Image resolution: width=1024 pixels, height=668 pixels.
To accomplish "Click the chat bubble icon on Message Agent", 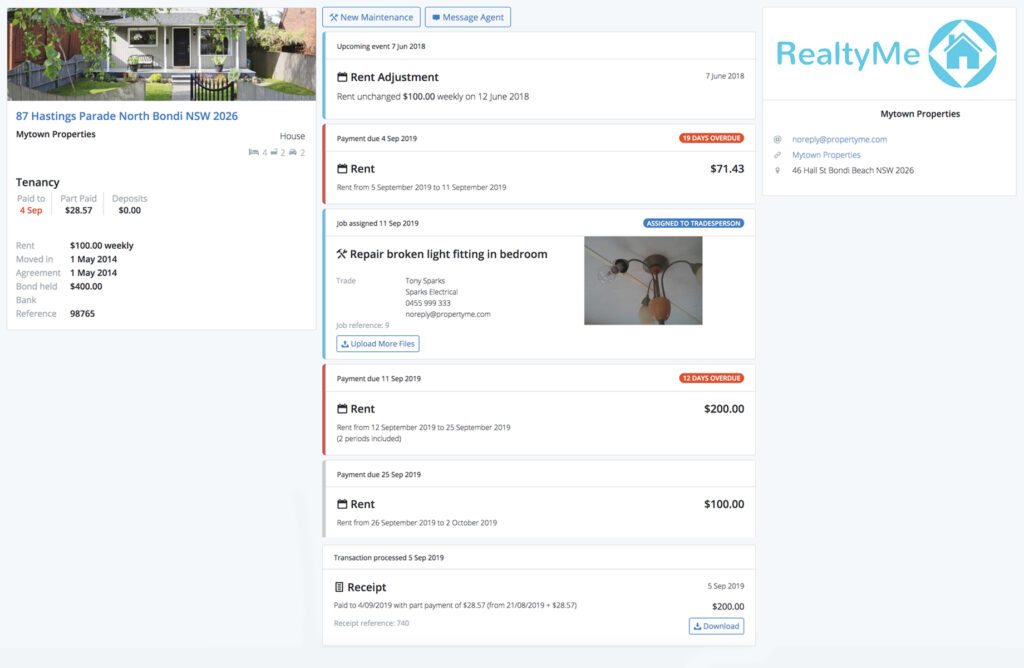I will [435, 17].
